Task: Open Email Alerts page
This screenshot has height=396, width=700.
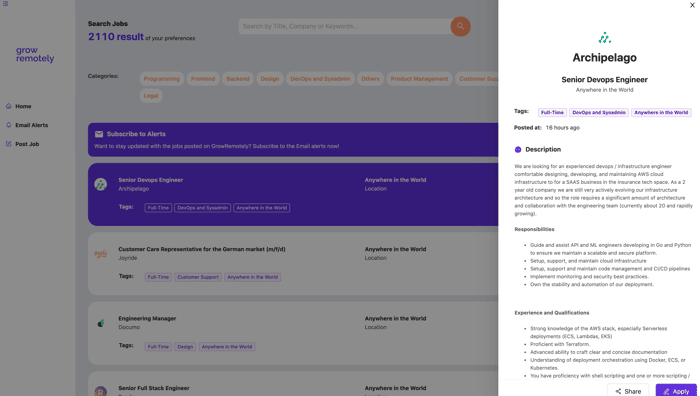Action: (x=32, y=125)
